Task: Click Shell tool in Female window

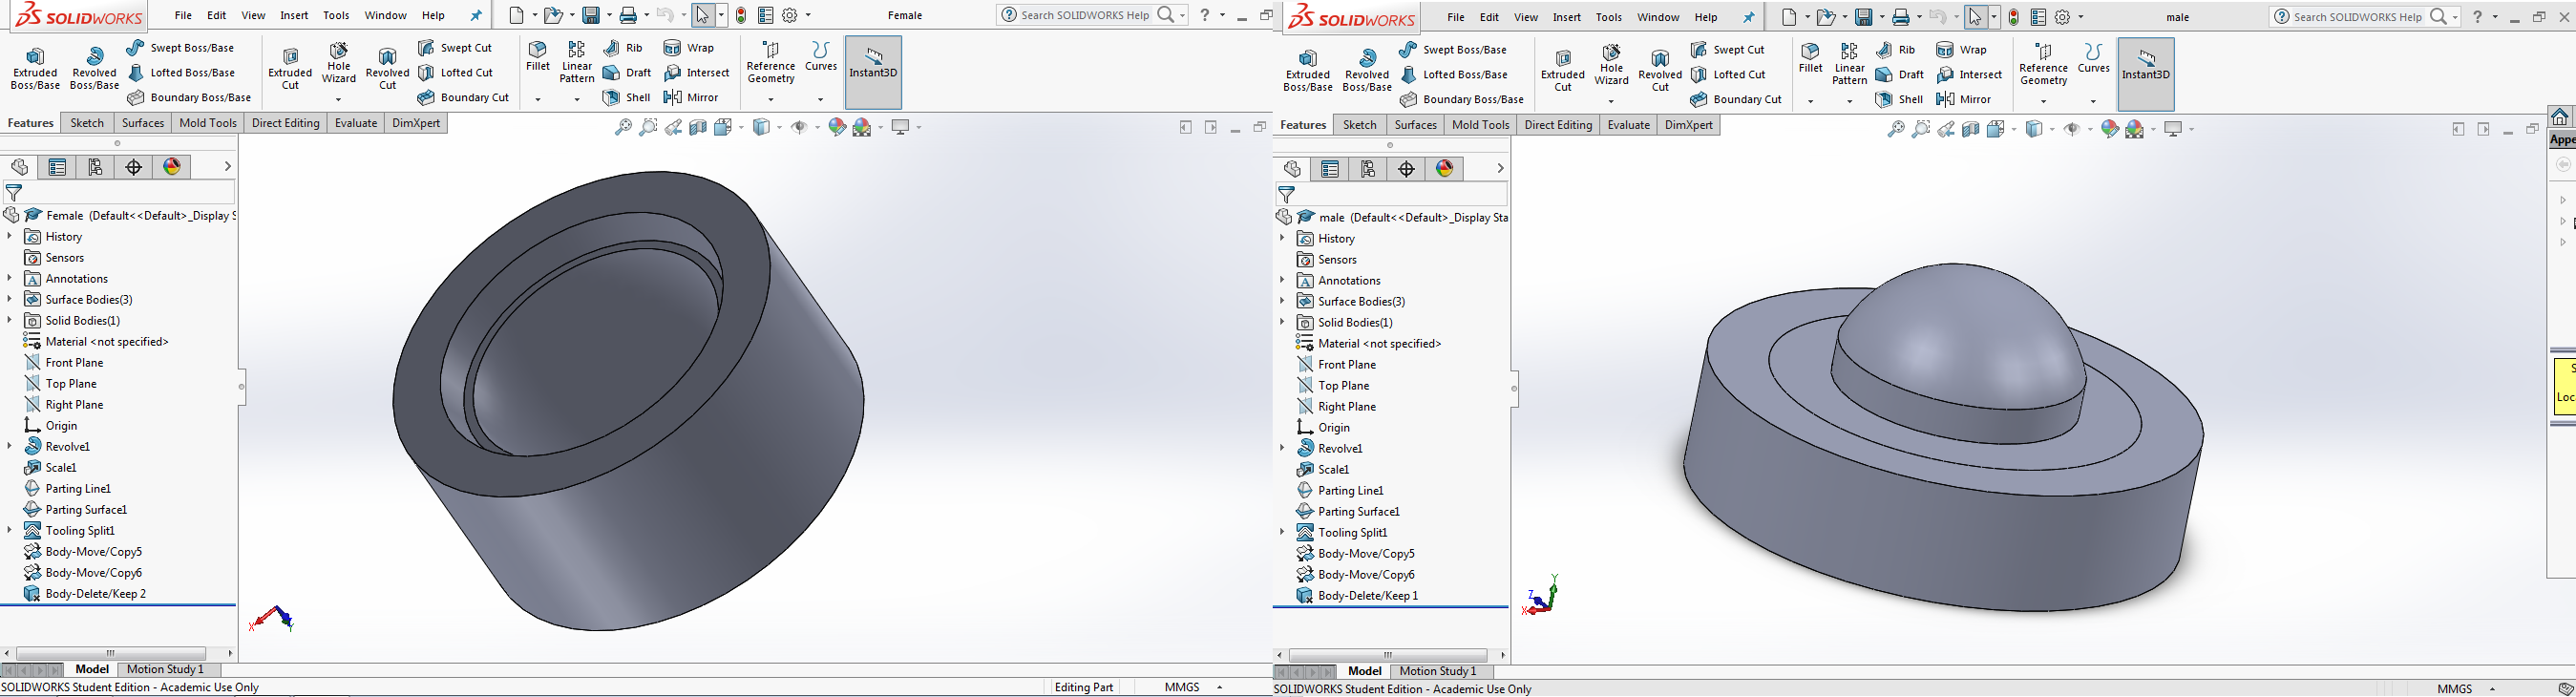Action: click(x=627, y=98)
